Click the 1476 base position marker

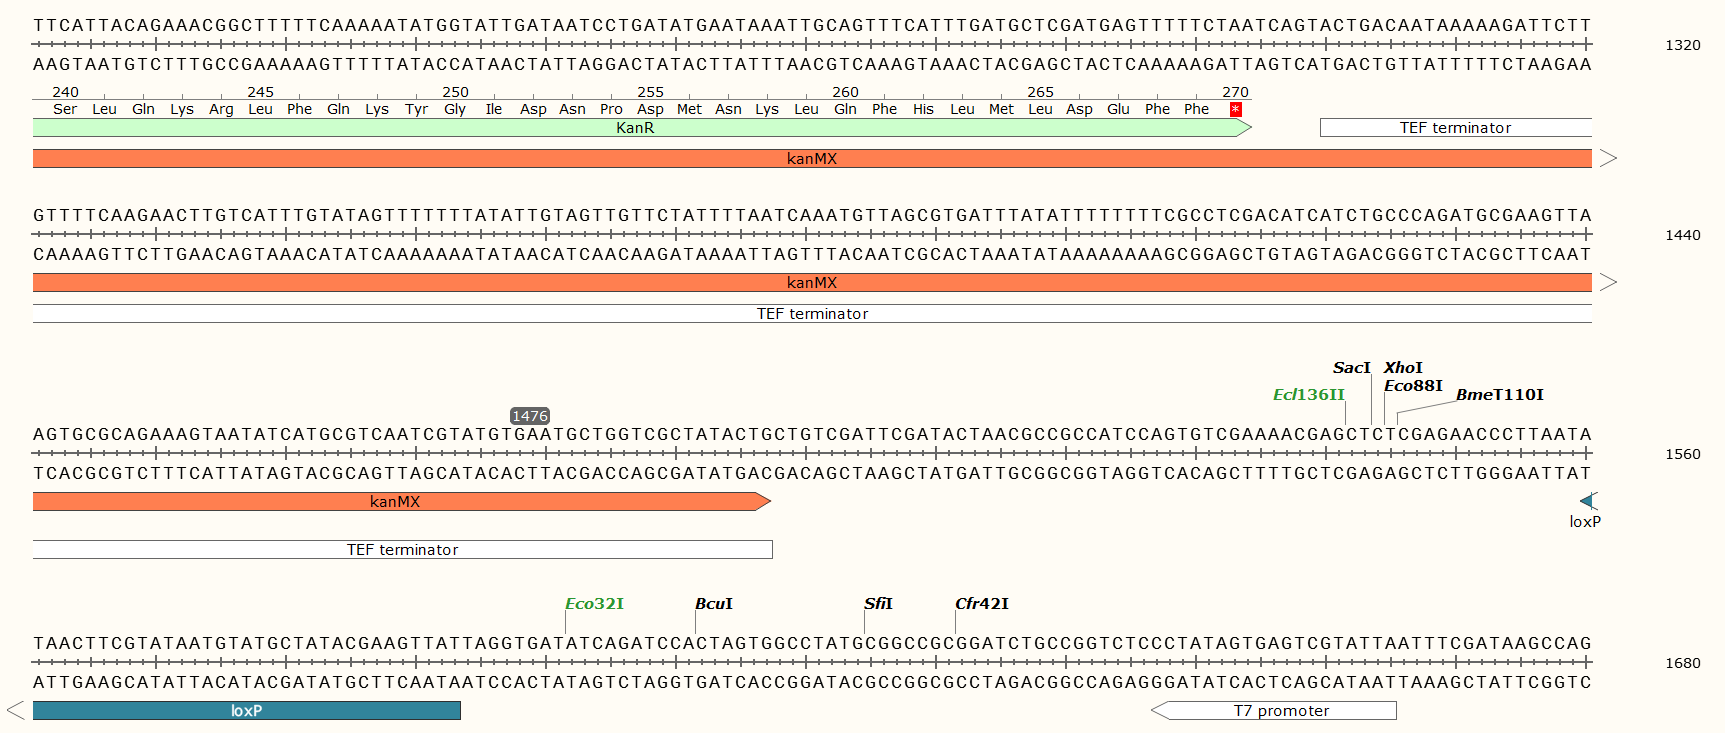point(529,416)
